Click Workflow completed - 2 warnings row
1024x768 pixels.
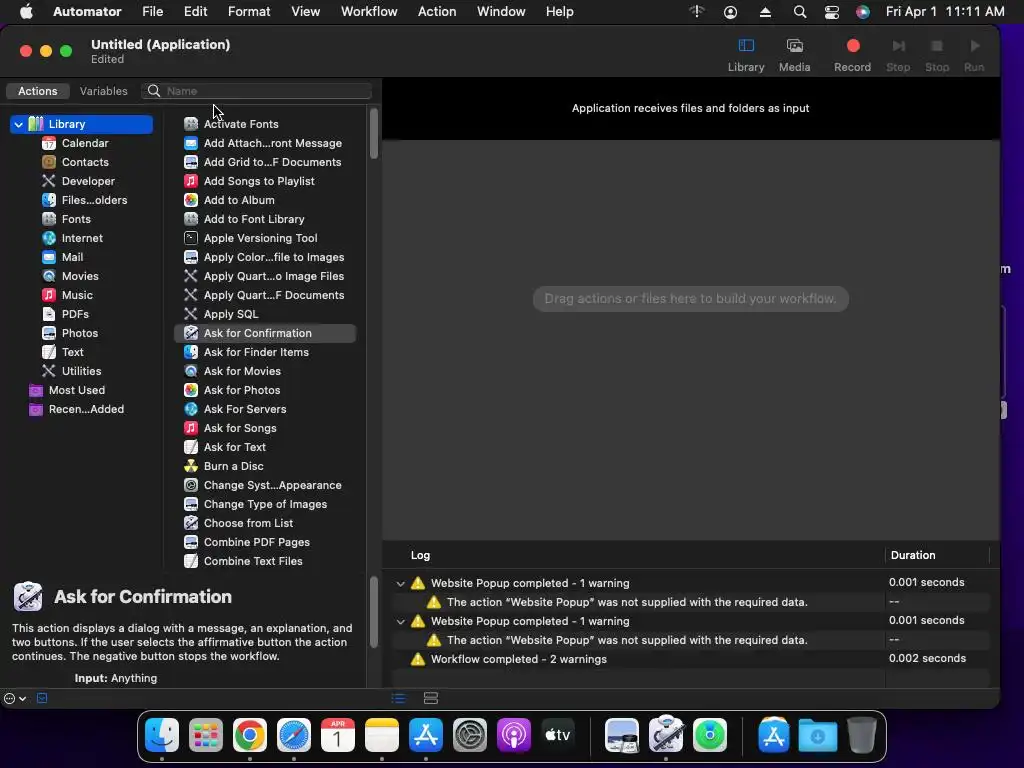[x=691, y=659]
